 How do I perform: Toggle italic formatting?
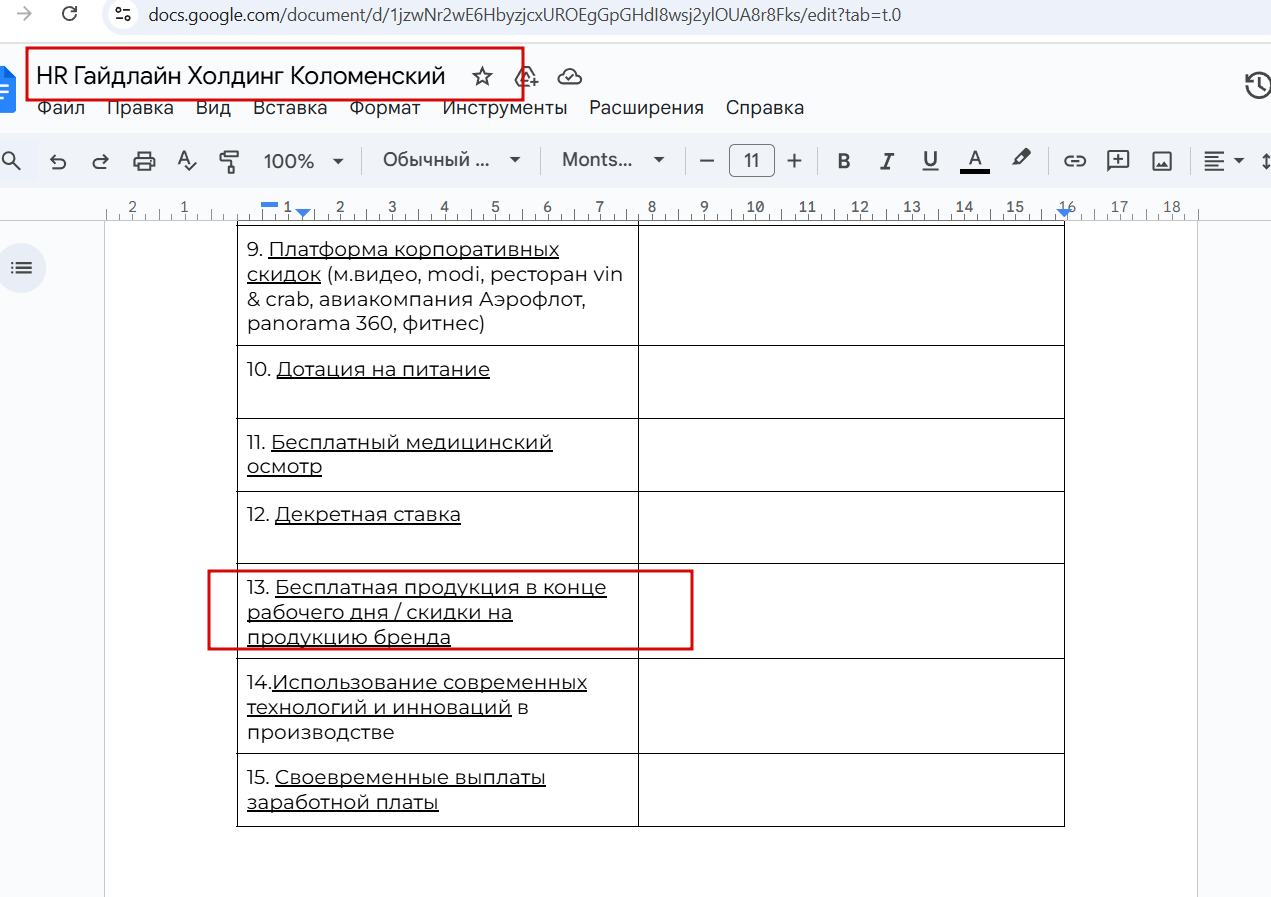(886, 161)
